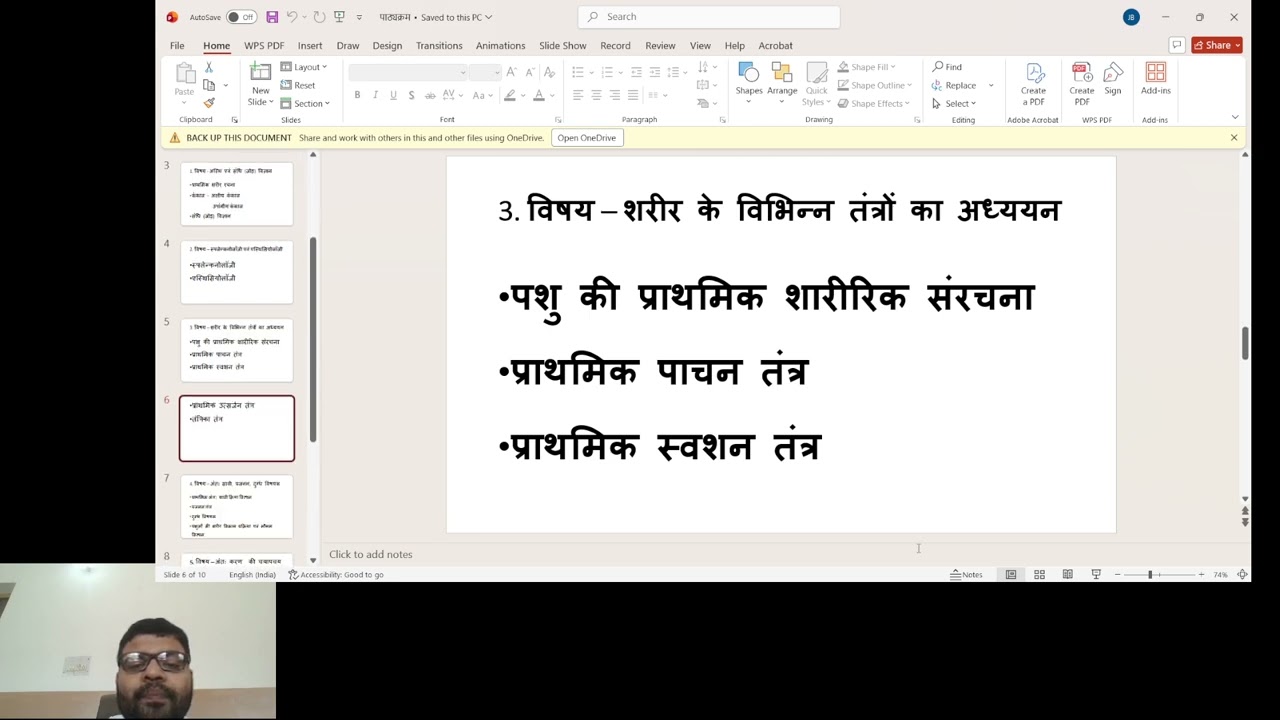Switch to Slide Sorter view icon
The image size is (1280, 720).
coord(1039,574)
